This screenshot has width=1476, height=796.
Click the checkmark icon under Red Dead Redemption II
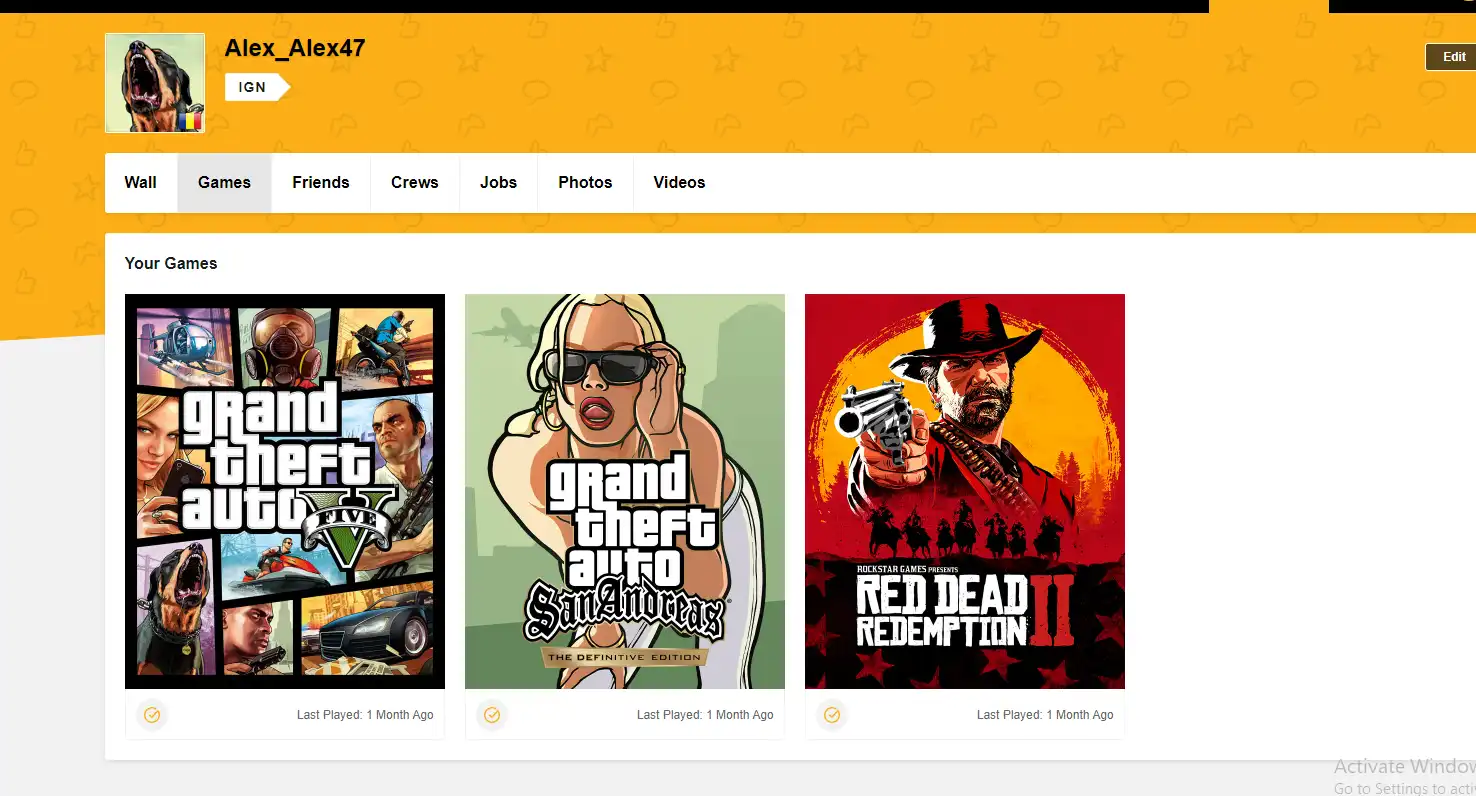tap(832, 715)
